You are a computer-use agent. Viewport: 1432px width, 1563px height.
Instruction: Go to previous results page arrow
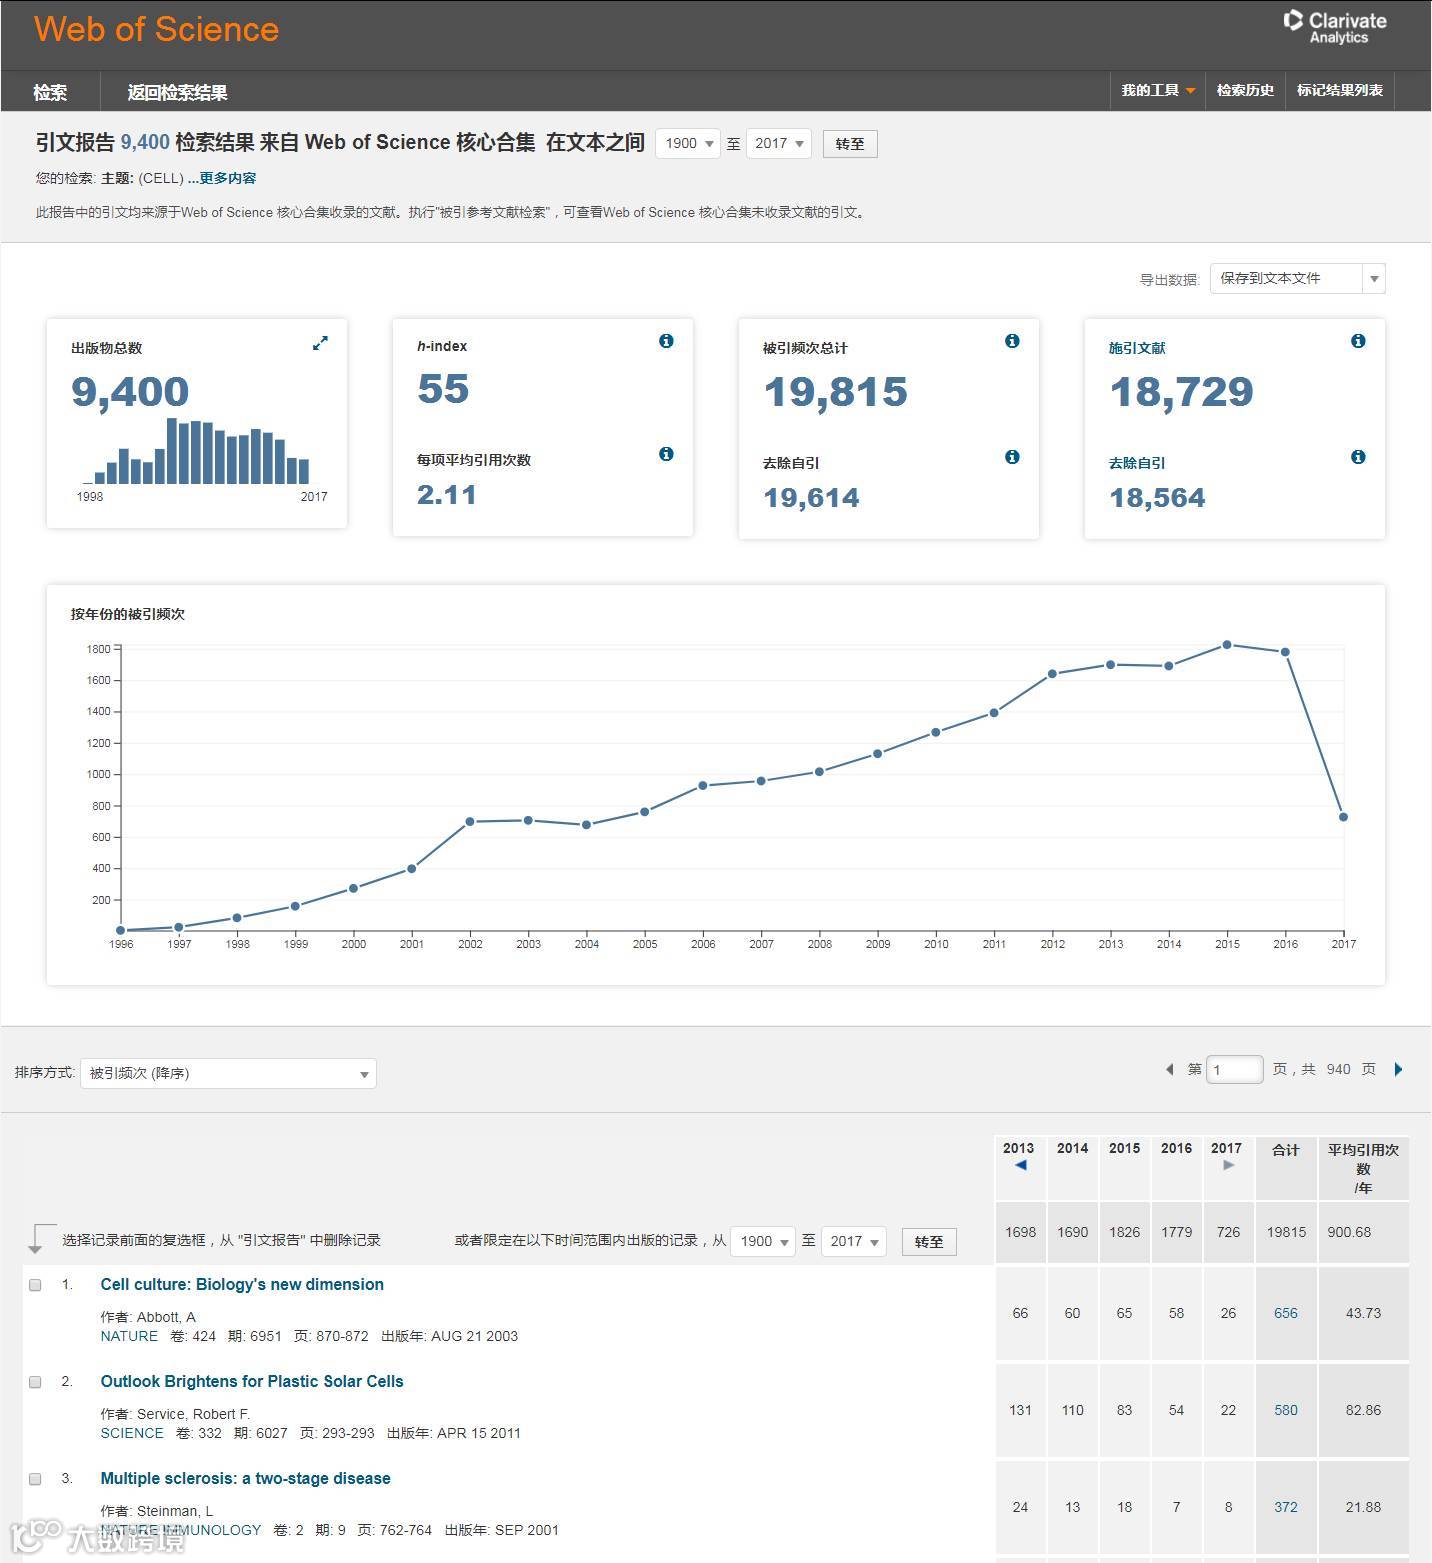[1169, 1069]
